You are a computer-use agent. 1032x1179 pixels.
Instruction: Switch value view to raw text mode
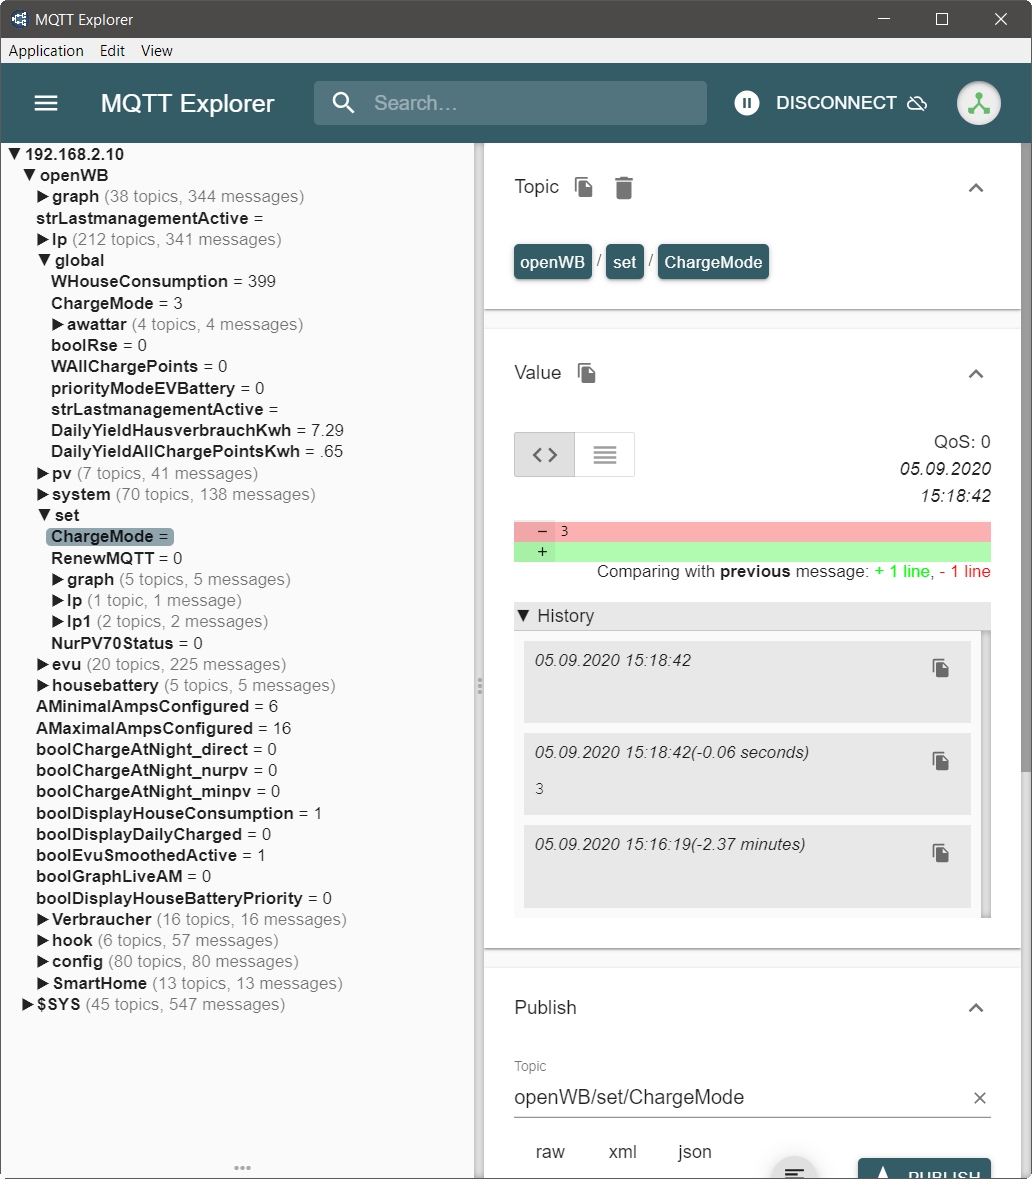[605, 454]
